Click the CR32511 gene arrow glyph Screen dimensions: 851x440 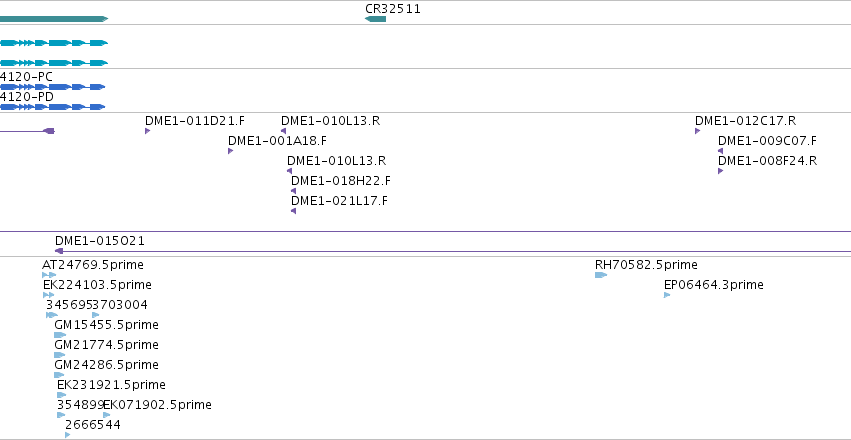[375, 19]
